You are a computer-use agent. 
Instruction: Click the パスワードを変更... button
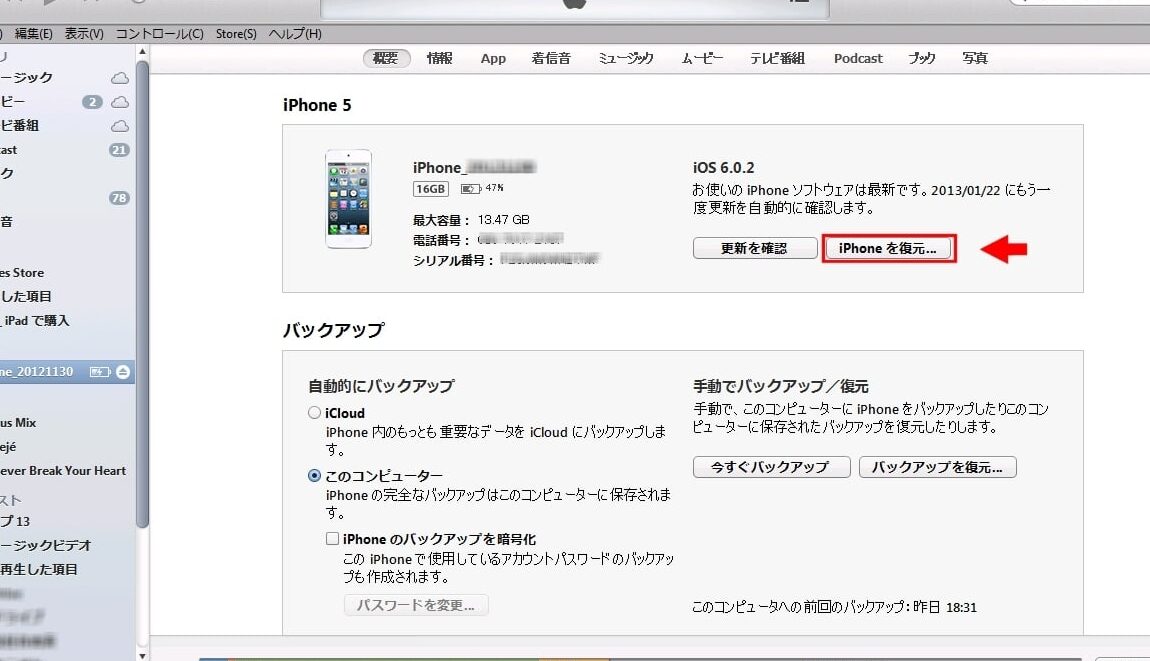pyautogui.click(x=416, y=605)
